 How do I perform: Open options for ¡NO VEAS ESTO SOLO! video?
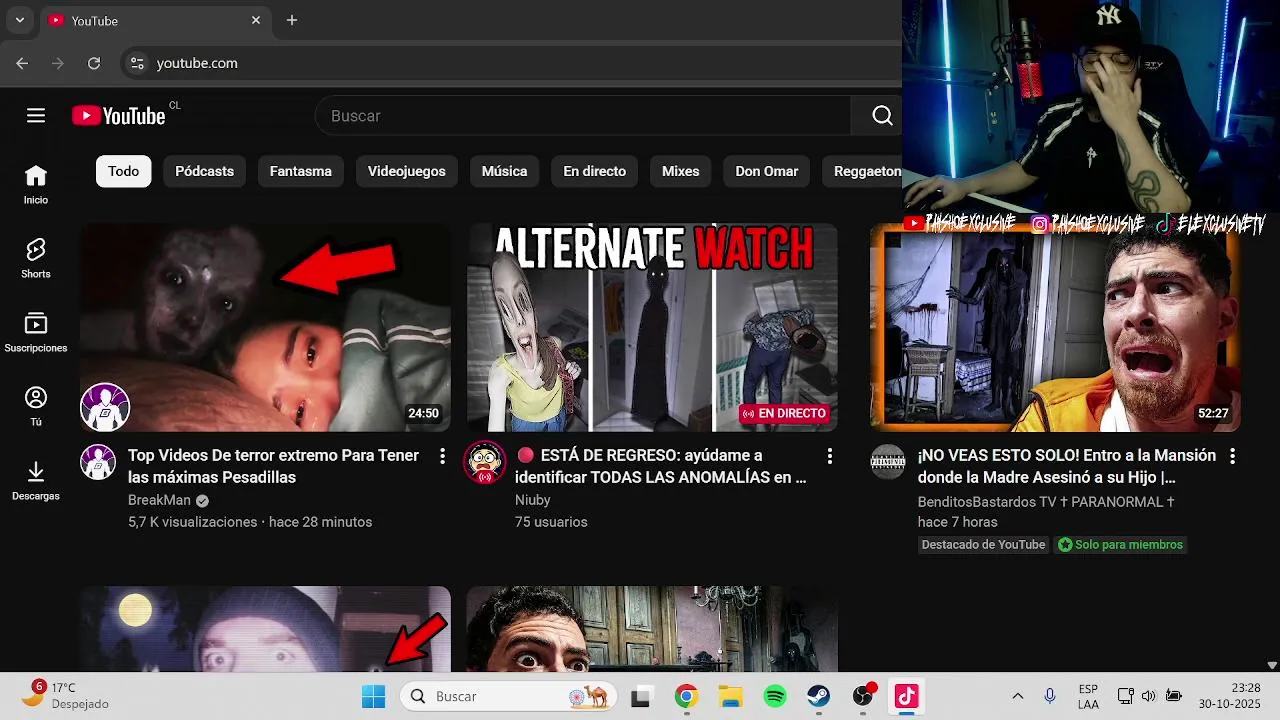[1232, 456]
